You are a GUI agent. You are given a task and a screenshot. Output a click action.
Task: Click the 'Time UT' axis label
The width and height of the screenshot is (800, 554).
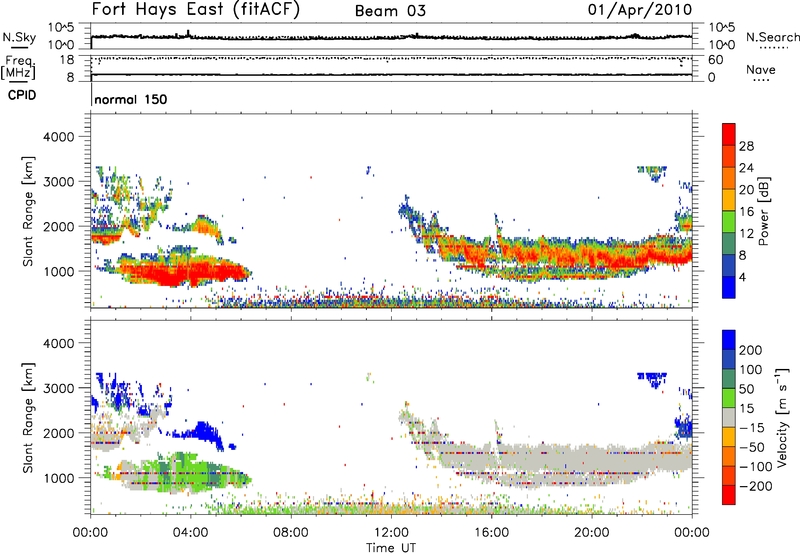pos(391,548)
